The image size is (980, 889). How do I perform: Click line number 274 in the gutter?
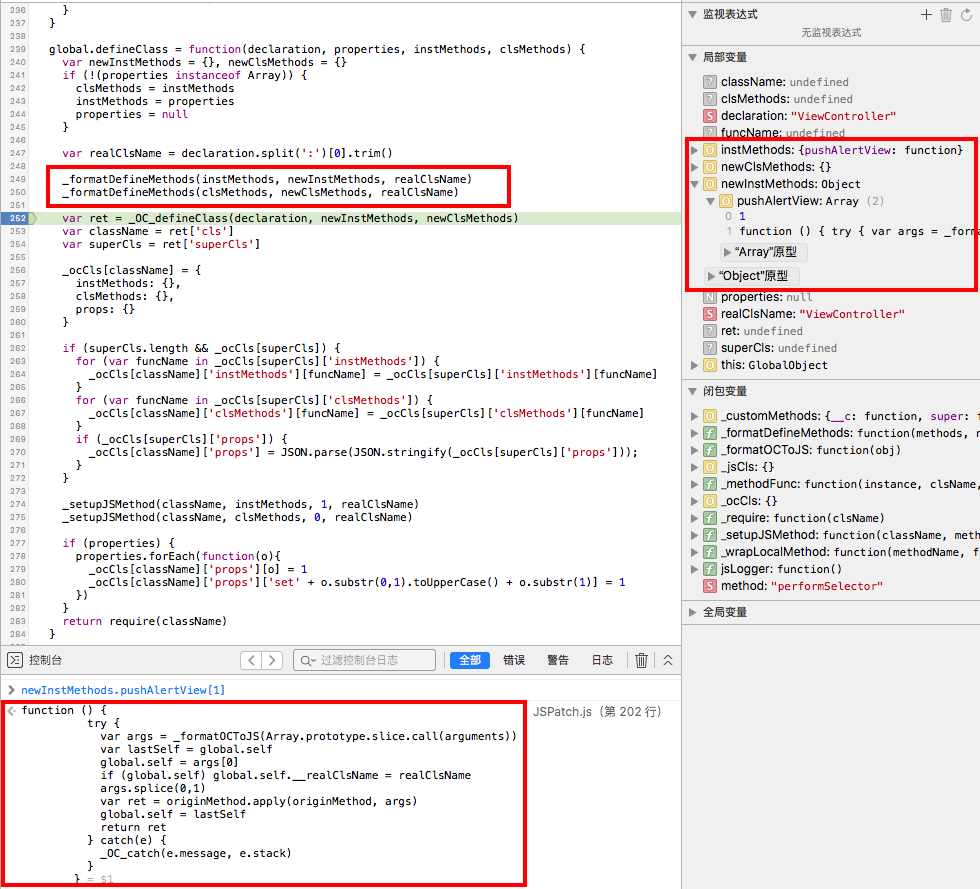[x=18, y=505]
